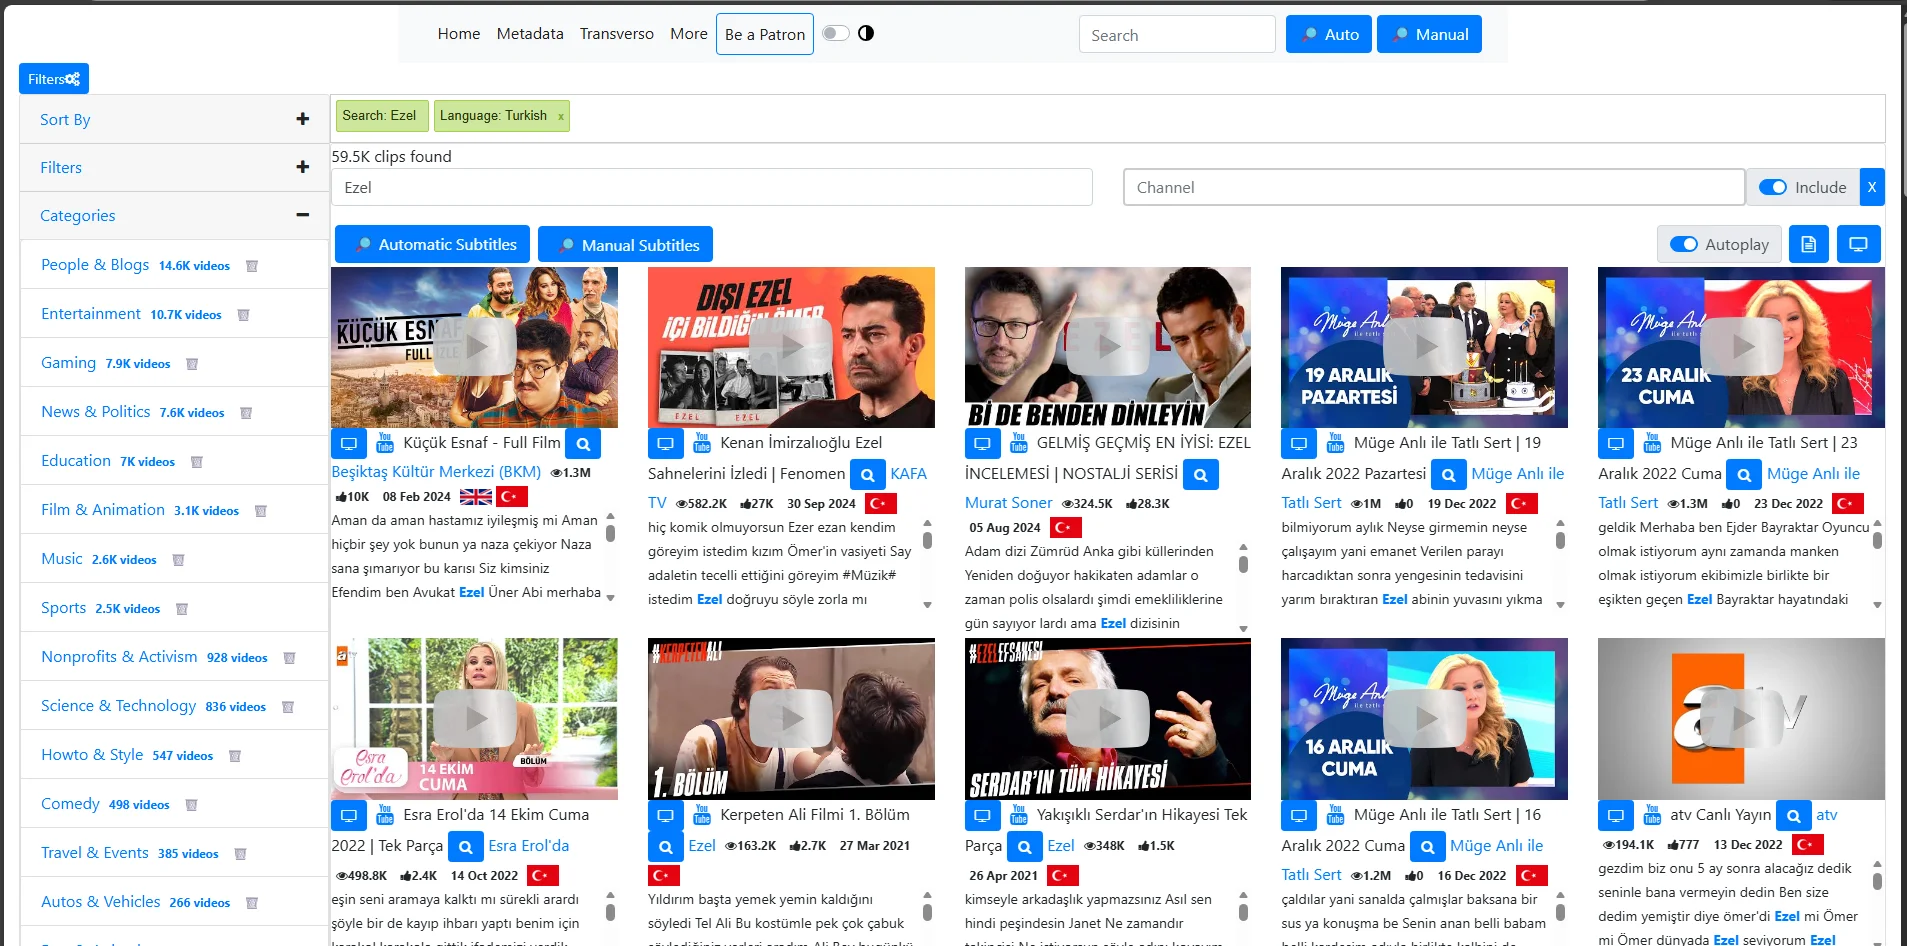
Task: Open the monitor icon for GELMİŞ GEÇMİŞ EN İYİSİ clip
Action: (983, 443)
